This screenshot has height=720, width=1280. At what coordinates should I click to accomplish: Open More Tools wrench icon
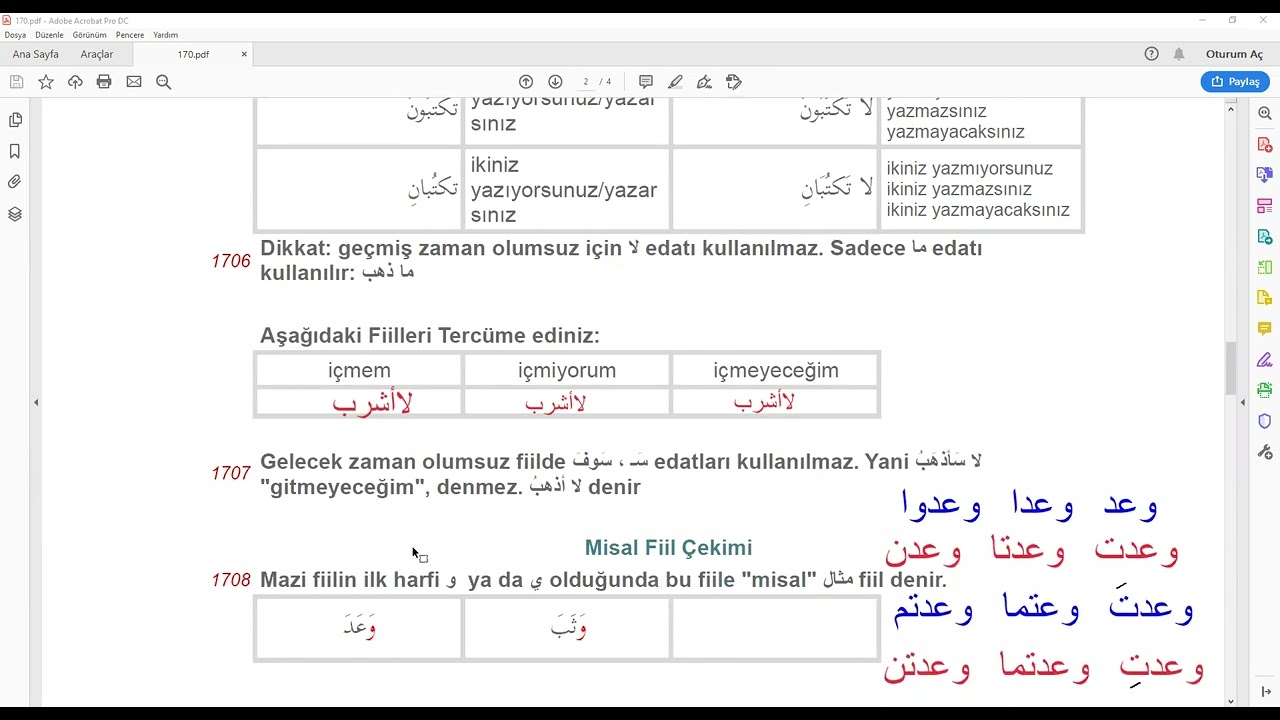(x=1265, y=452)
